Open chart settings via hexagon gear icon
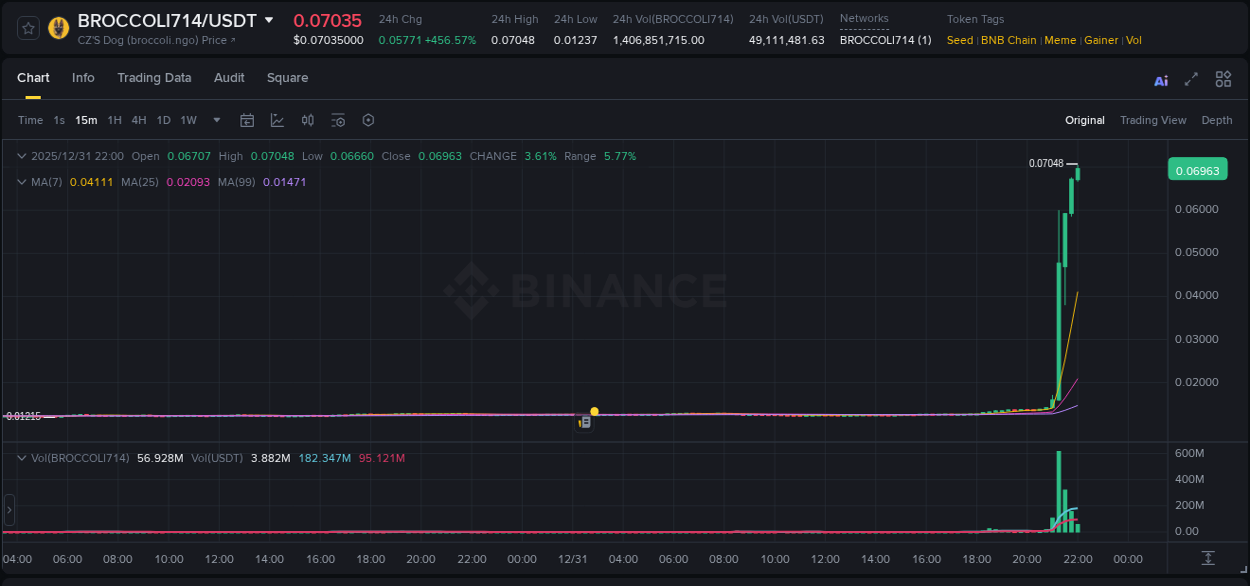Image resolution: width=1250 pixels, height=586 pixels. 368,120
